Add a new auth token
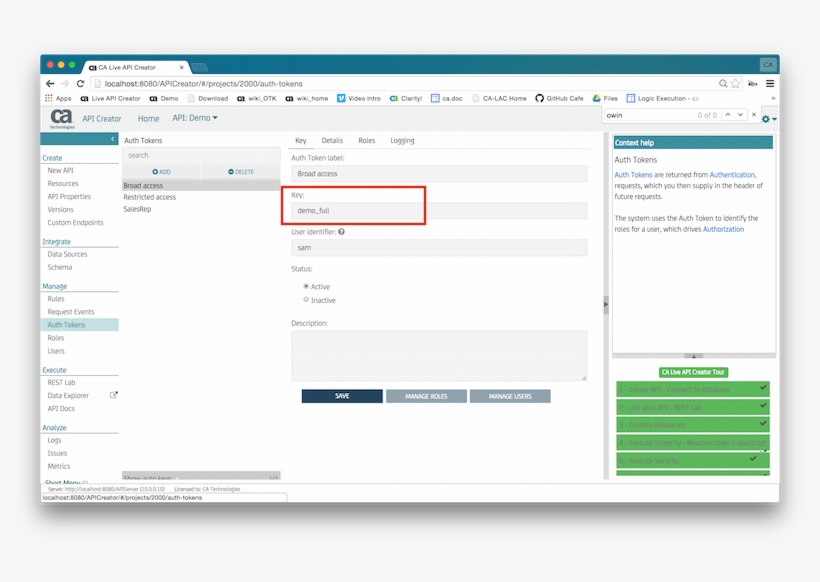The image size is (820, 582). point(162,172)
